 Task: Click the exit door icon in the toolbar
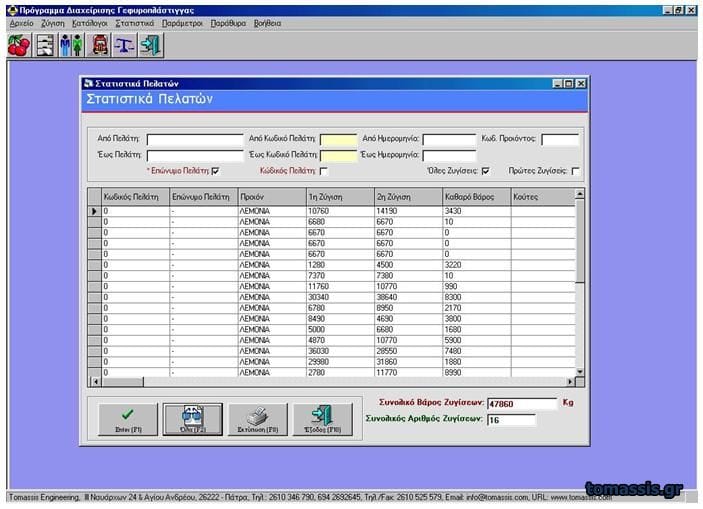point(151,45)
